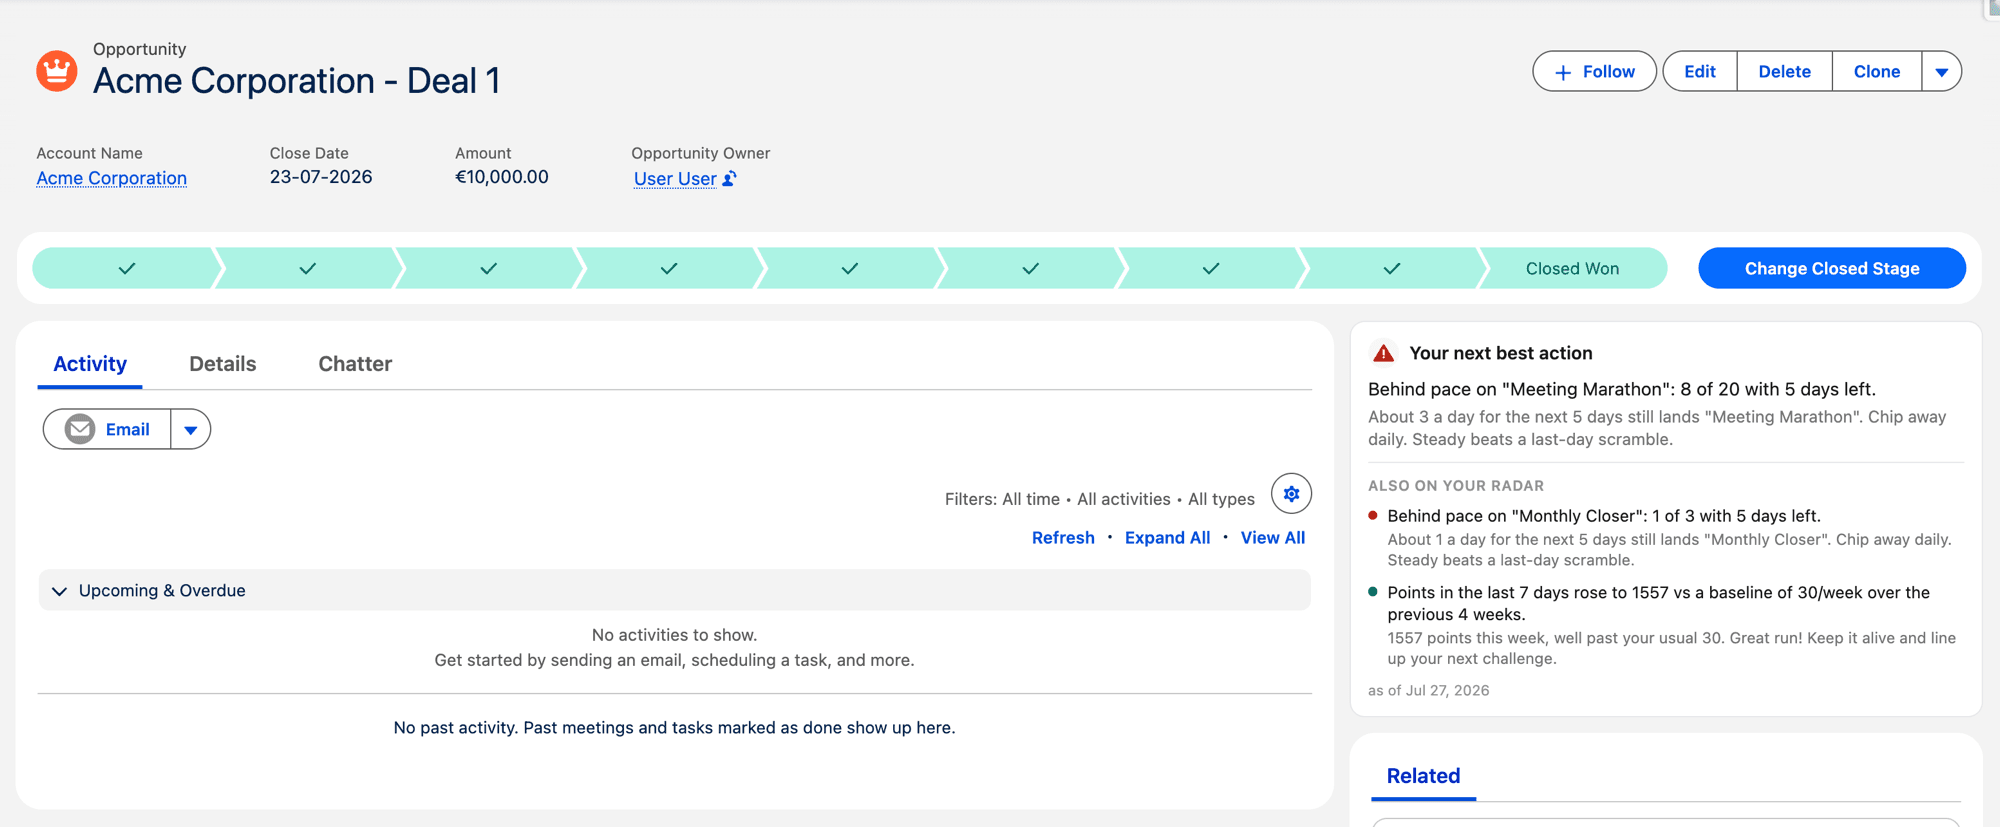Open more actions dropdown next to Clone
This screenshot has width=2000, height=827.
tap(1941, 72)
